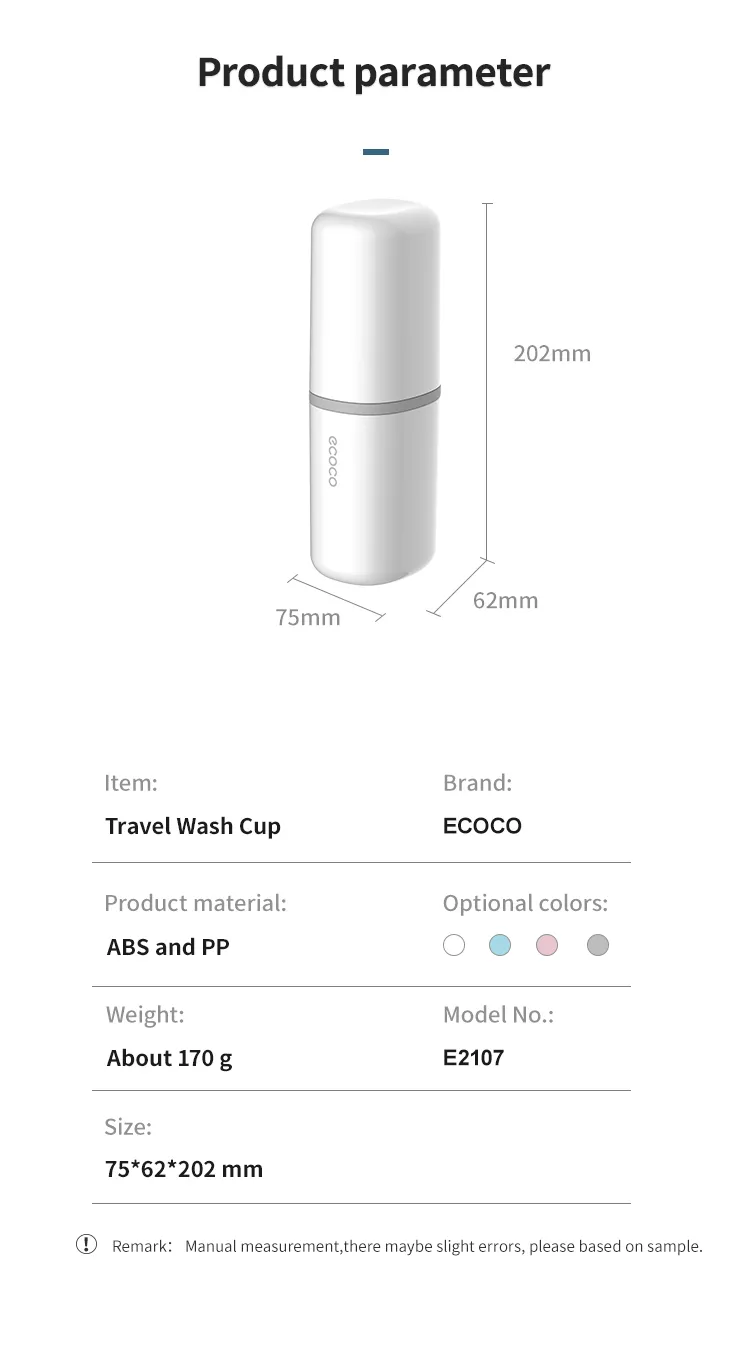The width and height of the screenshot is (750, 1350).
Task: Click the ecoco logo on cup
Action: tap(333, 462)
